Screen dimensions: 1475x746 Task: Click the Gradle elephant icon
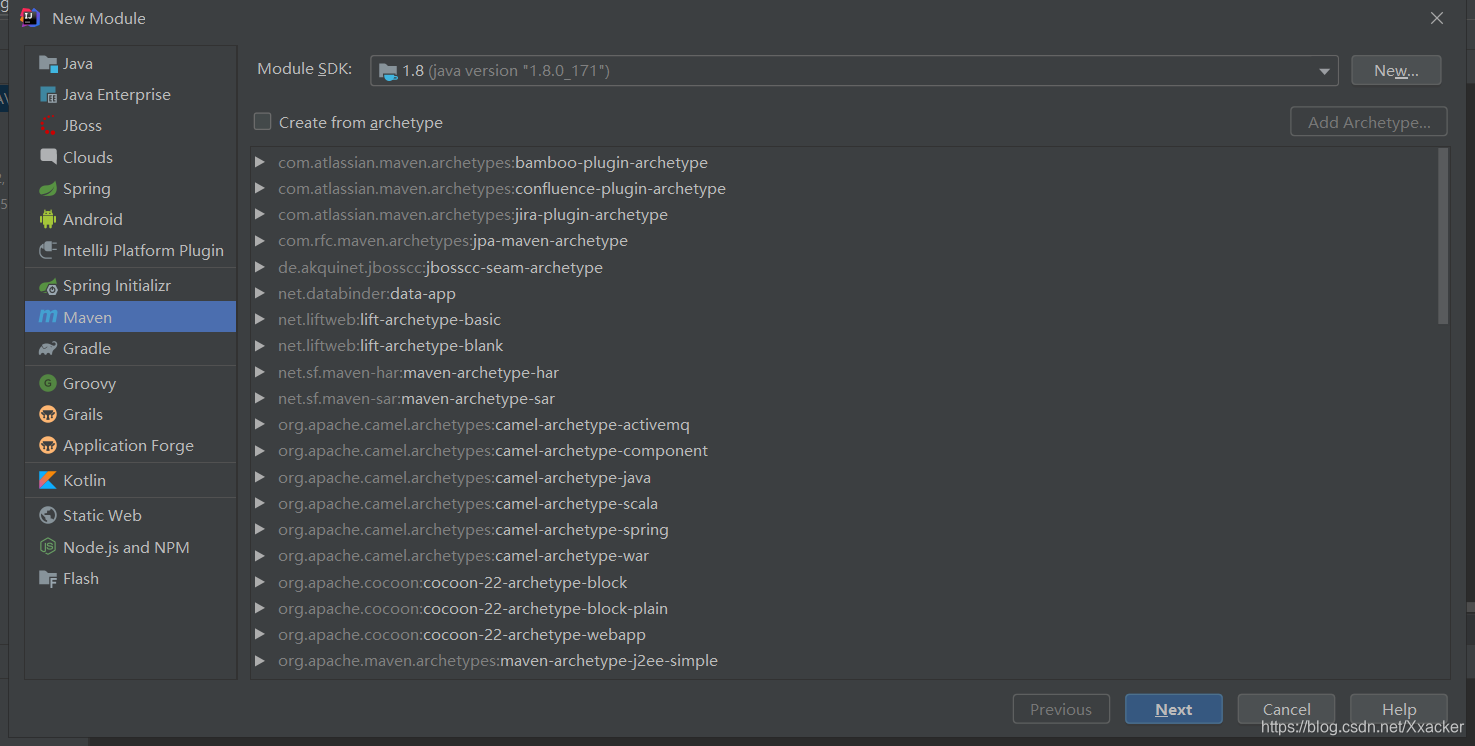tap(48, 348)
